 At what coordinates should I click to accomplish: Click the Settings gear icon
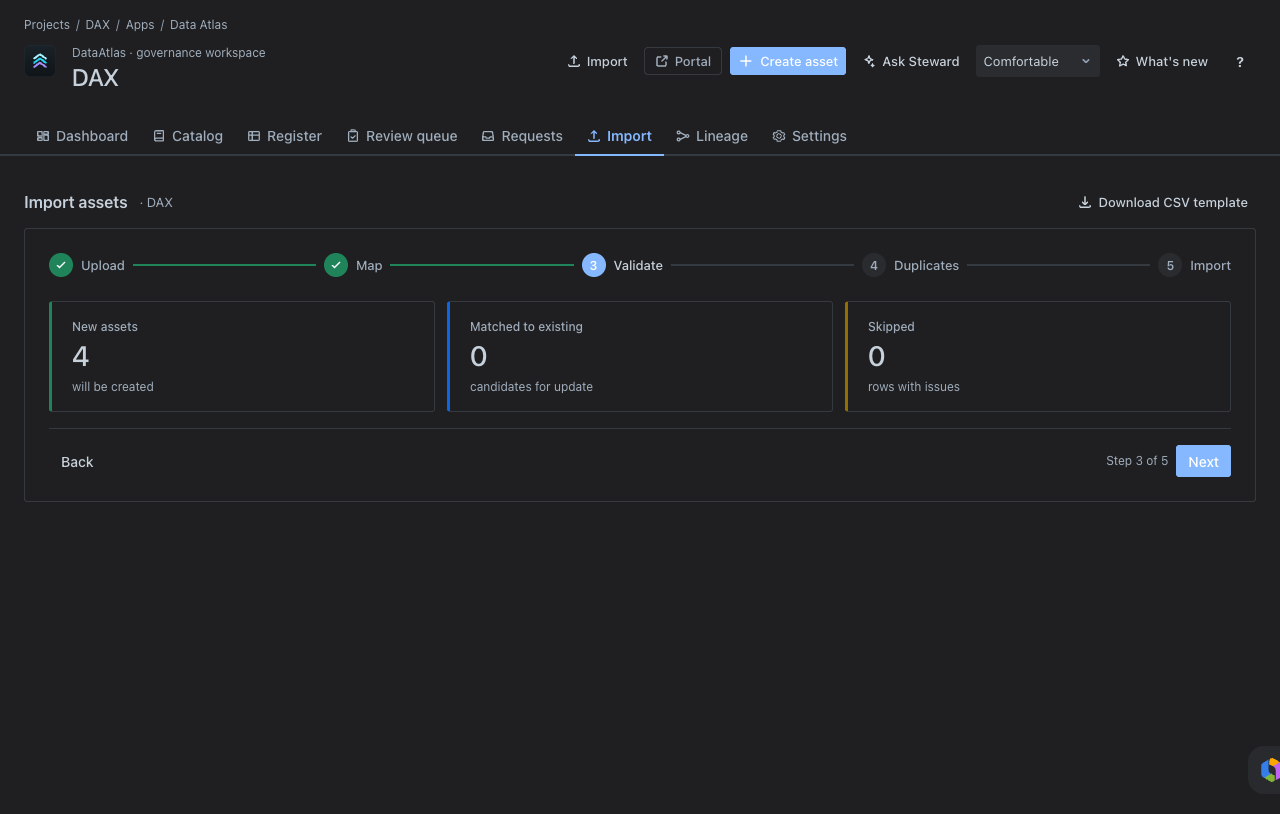[779, 136]
